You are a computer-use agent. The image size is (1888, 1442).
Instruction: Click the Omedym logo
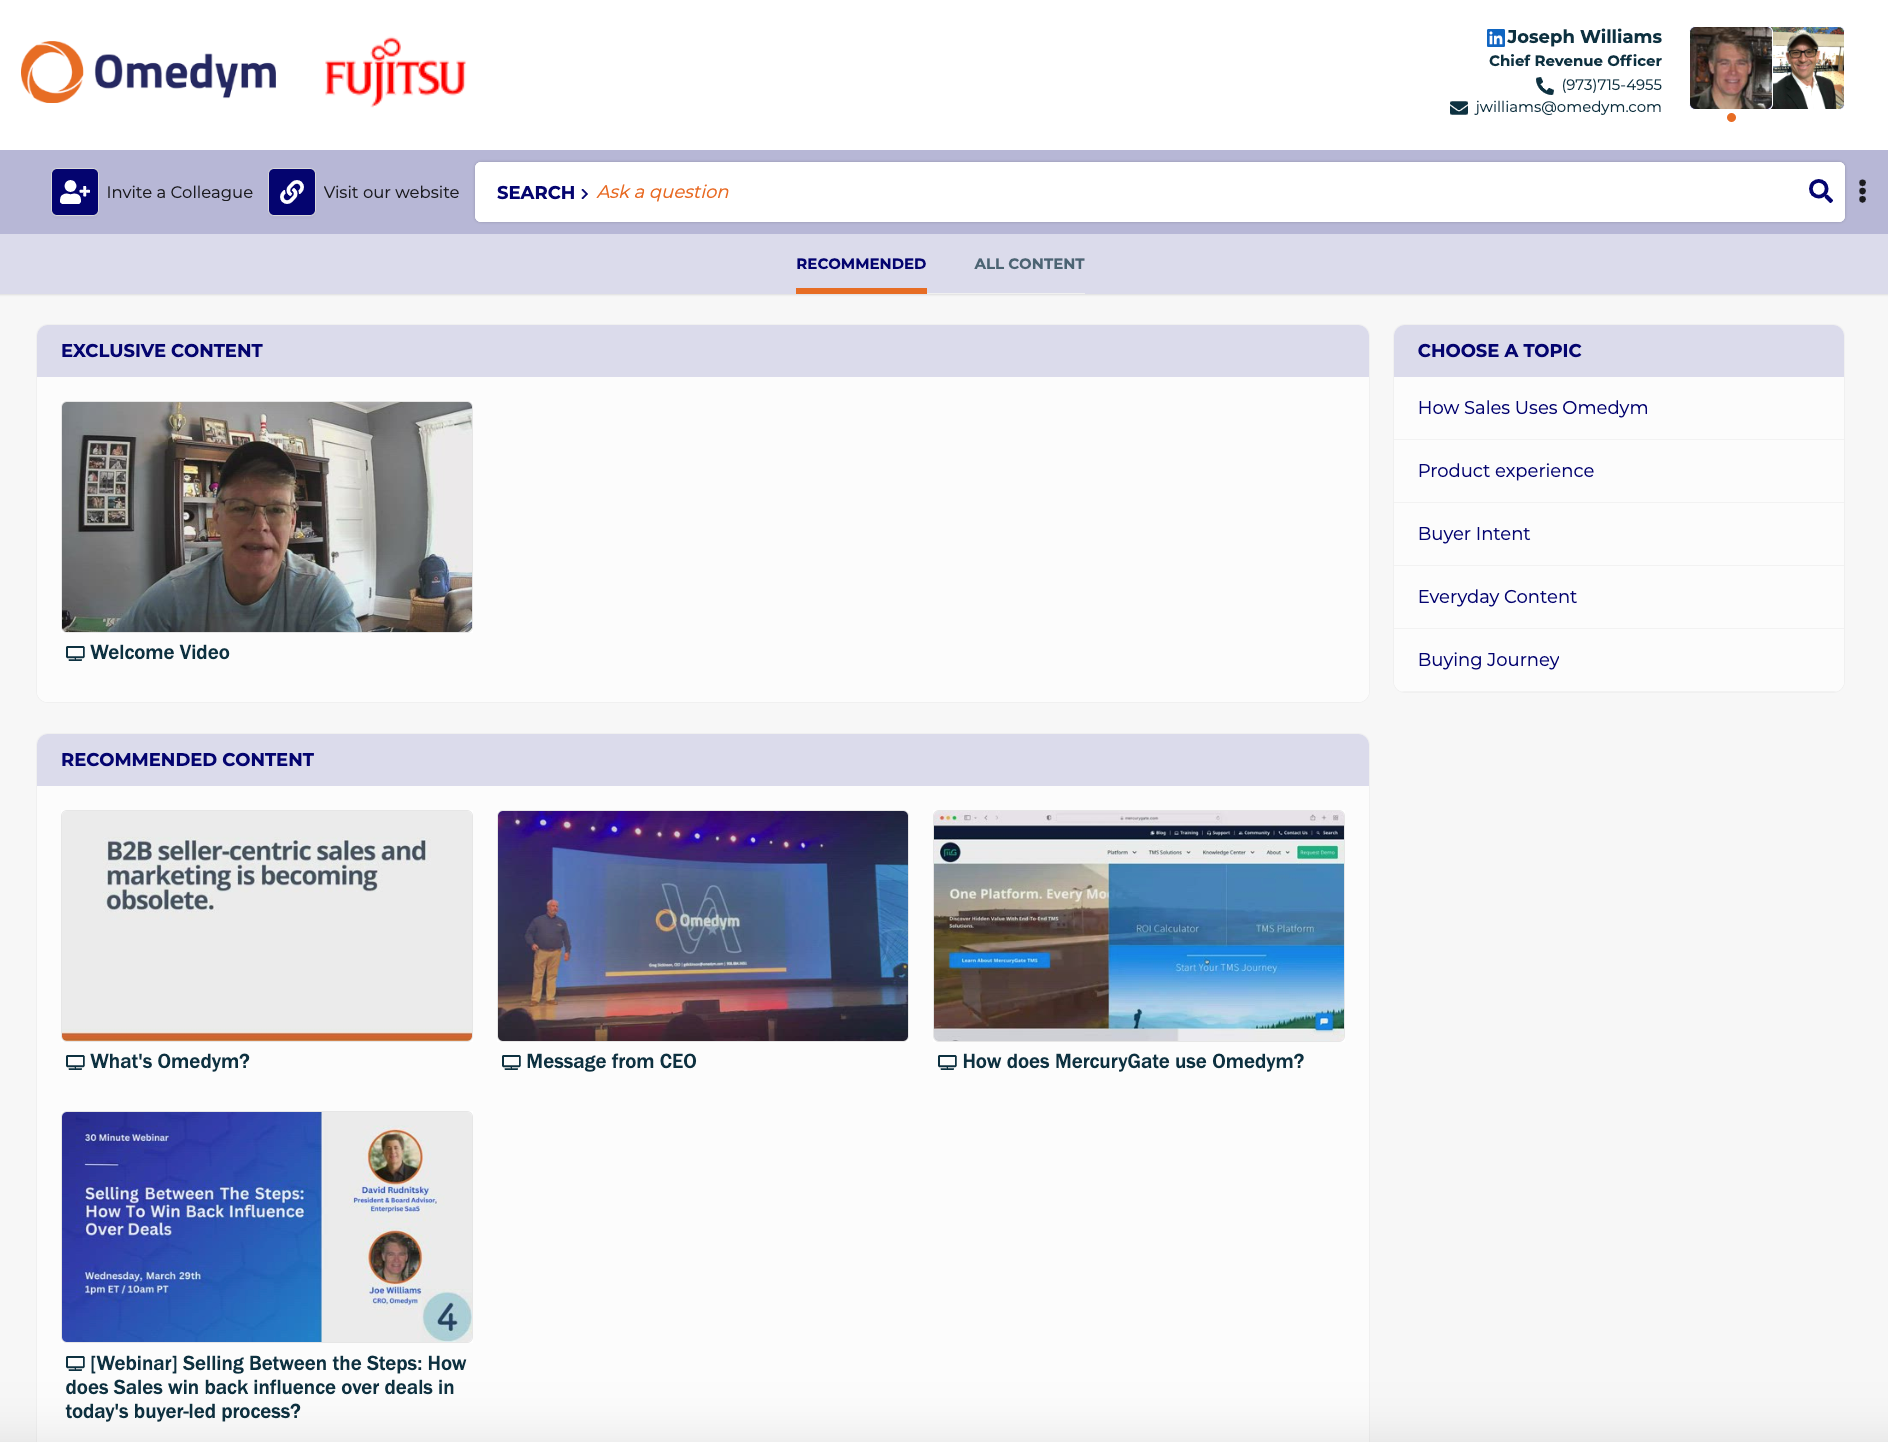(x=150, y=72)
